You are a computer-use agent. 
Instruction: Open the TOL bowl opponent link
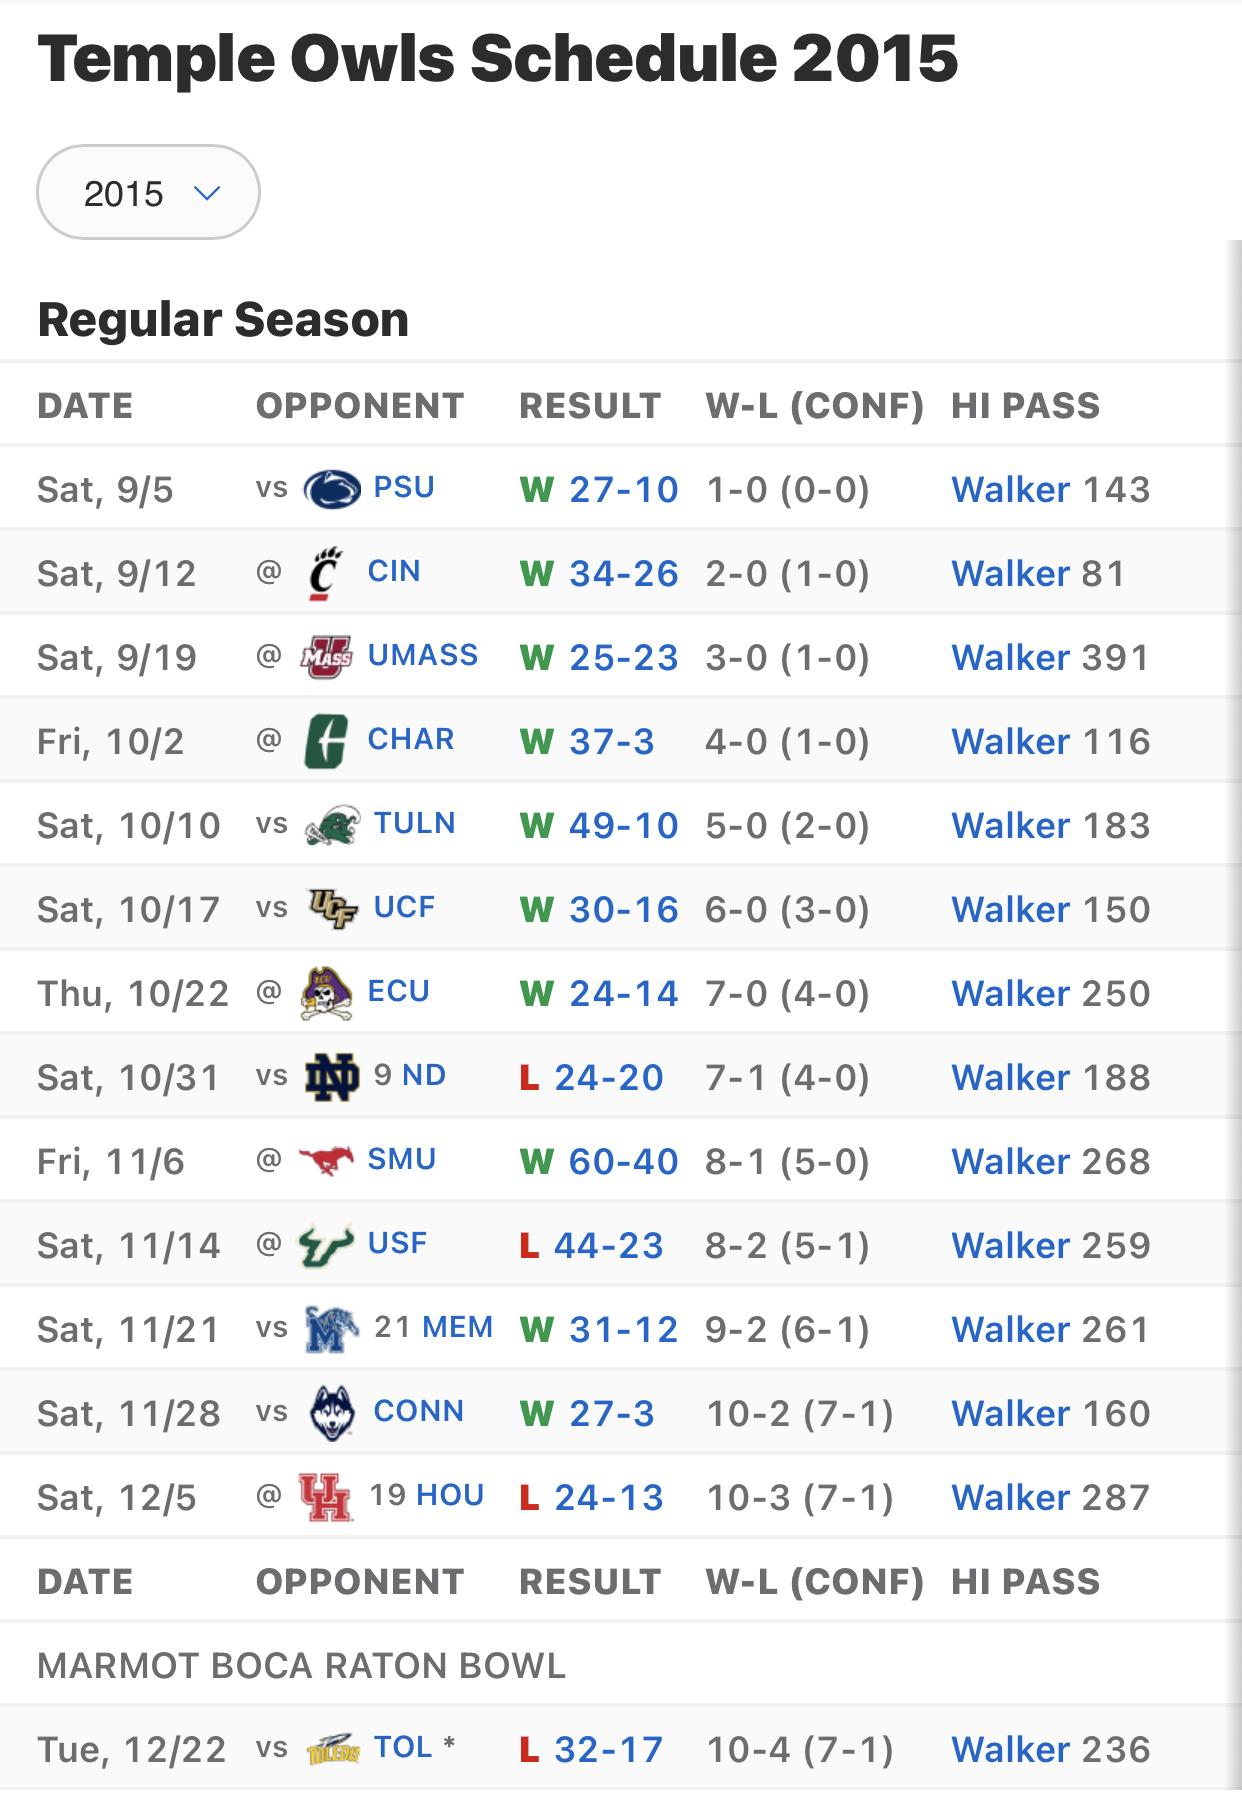point(403,1747)
